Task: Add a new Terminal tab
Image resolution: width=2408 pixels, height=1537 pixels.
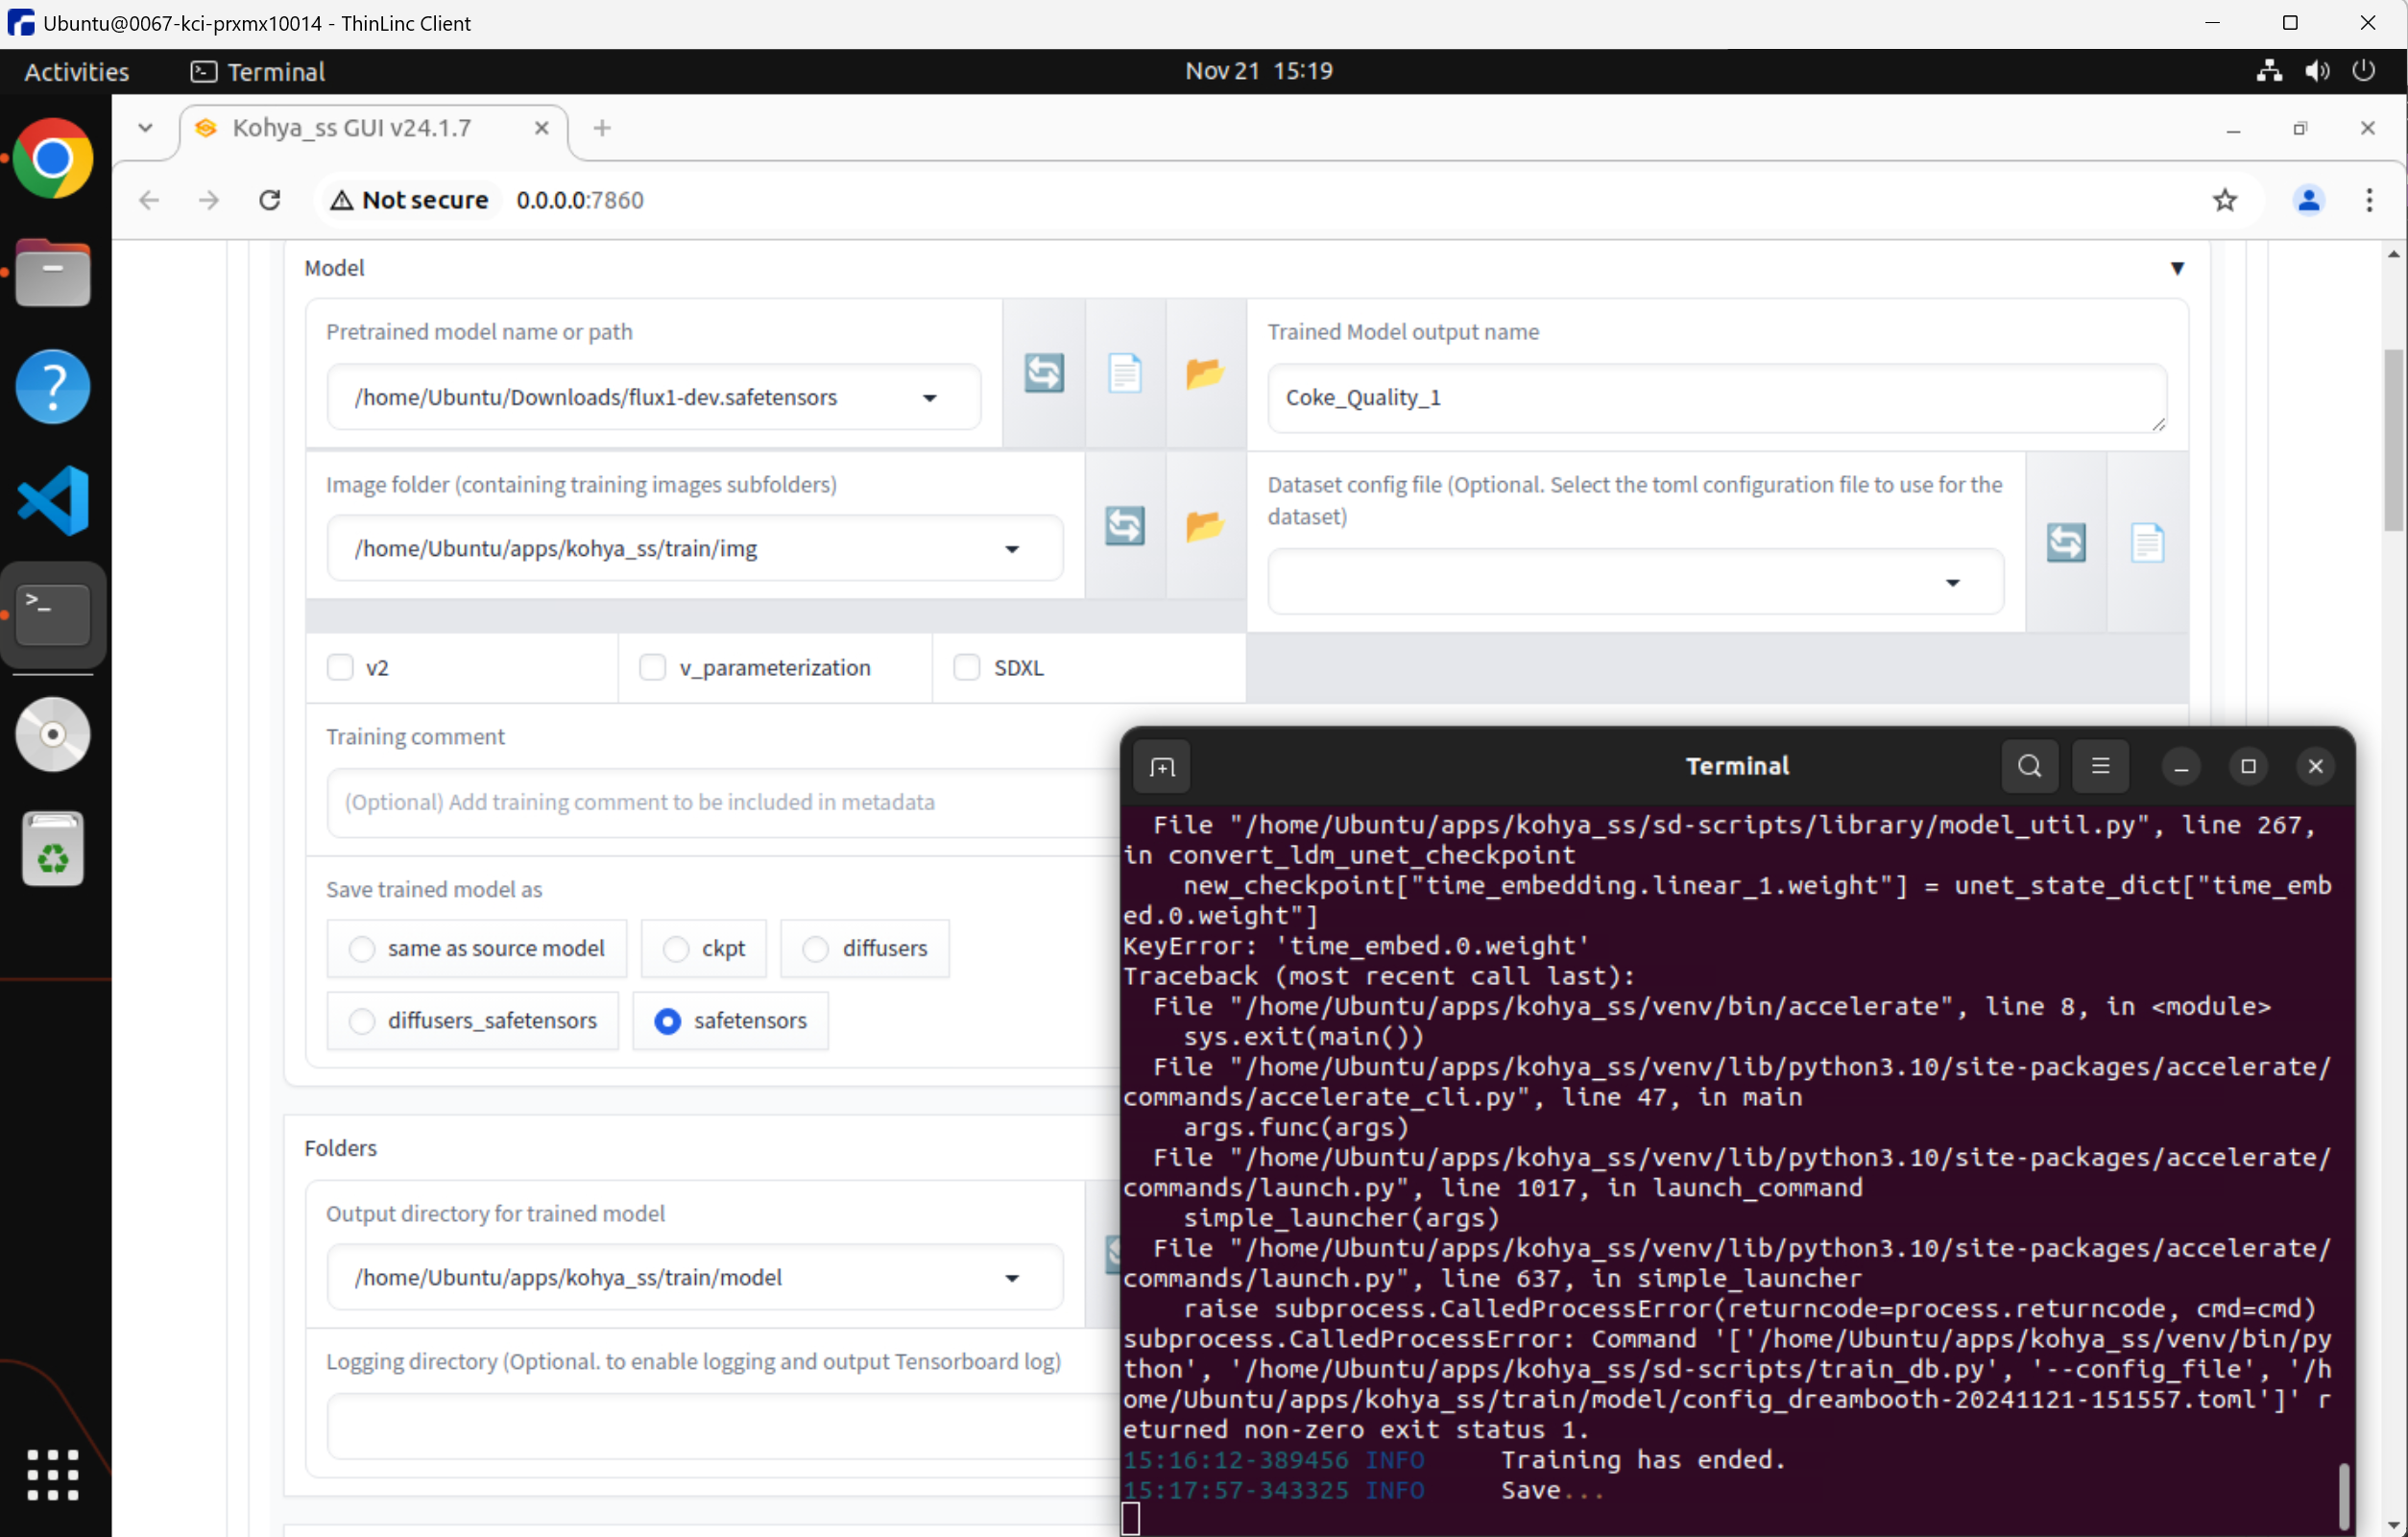Action: 1161,766
